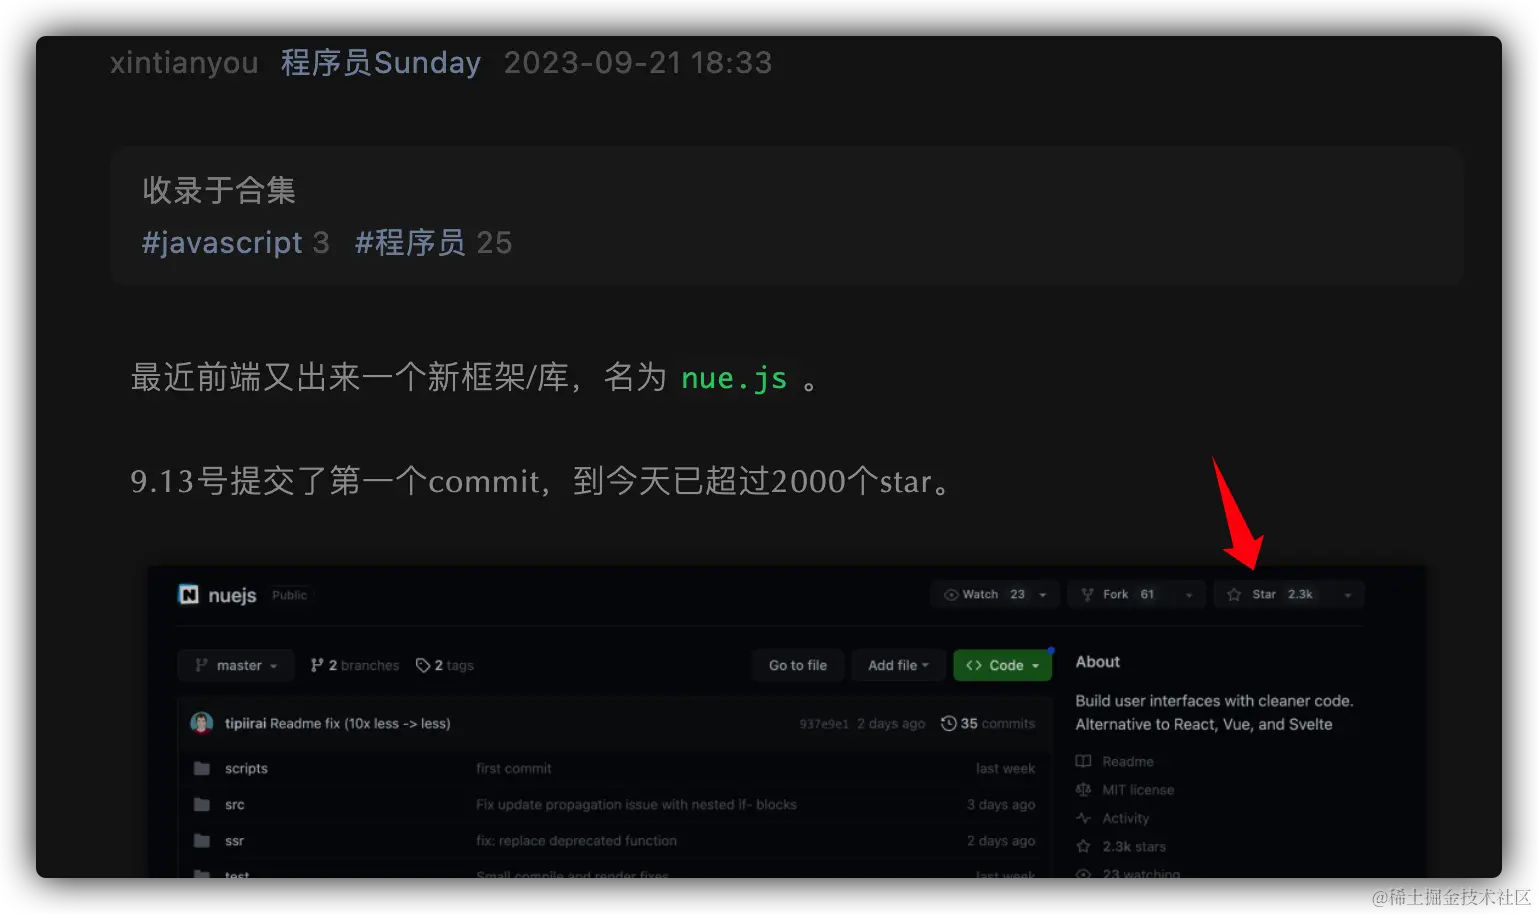Click the Readme book icon

(1083, 761)
